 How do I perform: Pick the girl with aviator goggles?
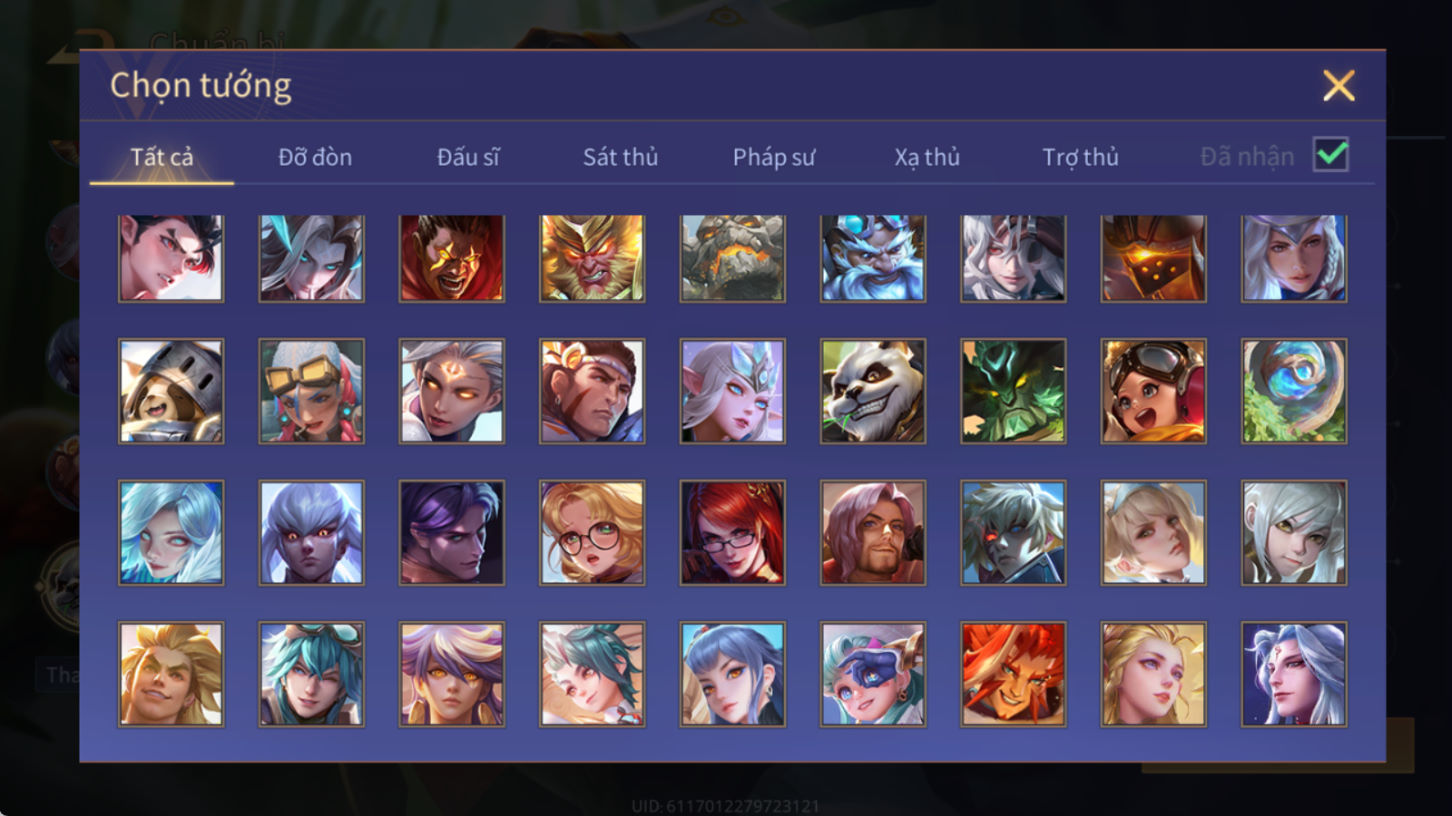point(1154,391)
